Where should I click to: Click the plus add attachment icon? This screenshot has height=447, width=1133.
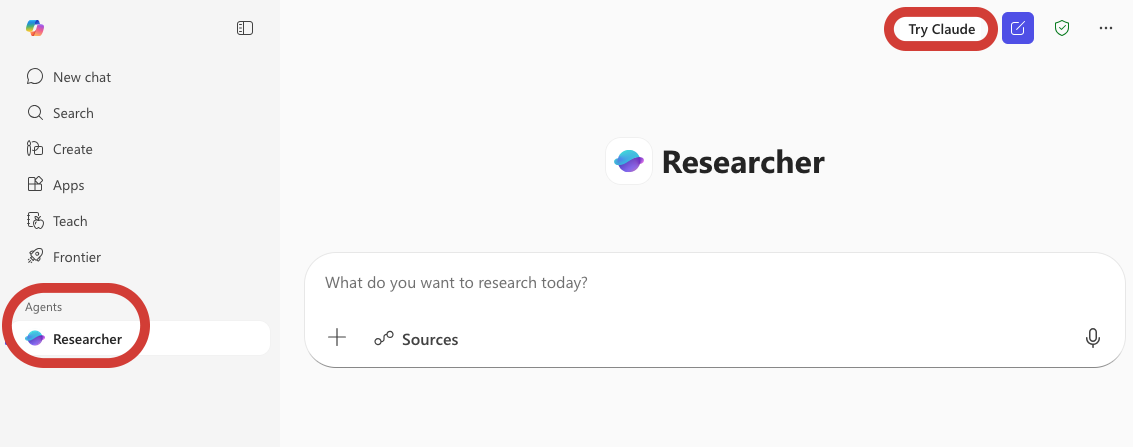(x=338, y=338)
